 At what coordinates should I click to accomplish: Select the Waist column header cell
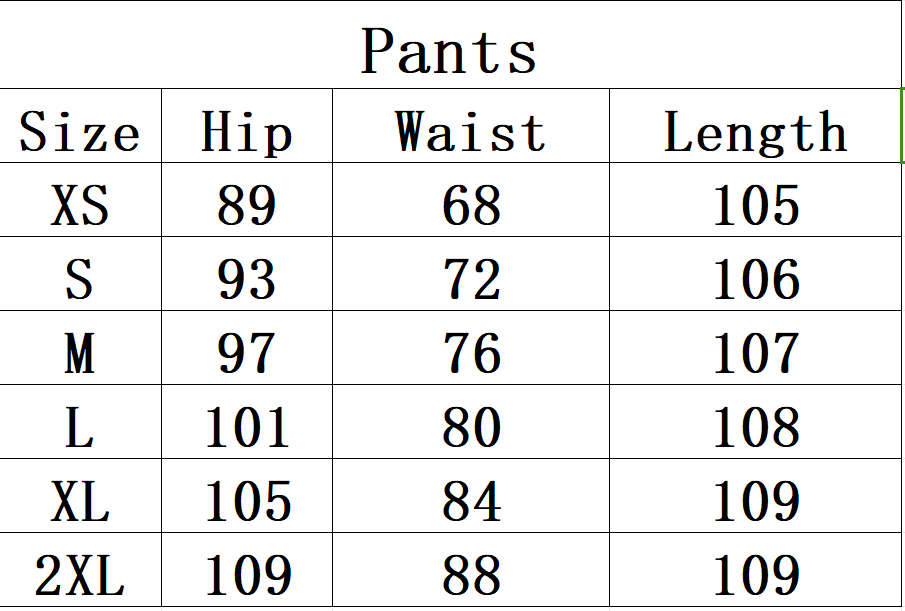[x=471, y=132]
